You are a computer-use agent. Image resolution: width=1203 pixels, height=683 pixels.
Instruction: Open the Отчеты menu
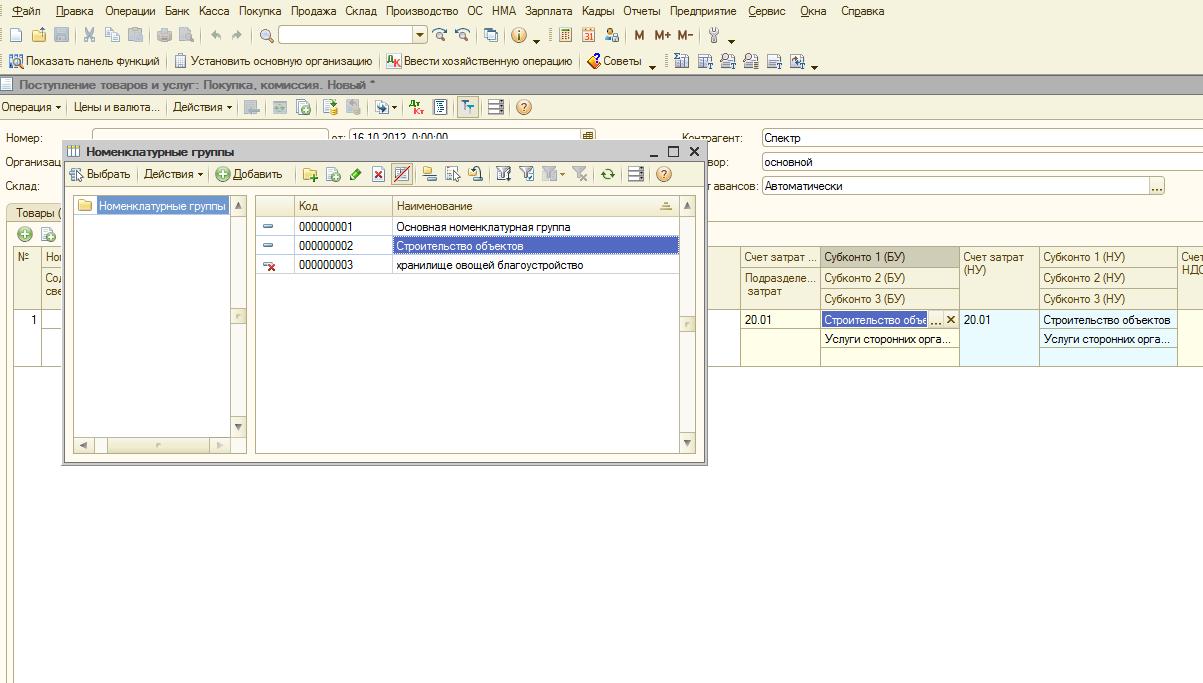click(x=641, y=11)
